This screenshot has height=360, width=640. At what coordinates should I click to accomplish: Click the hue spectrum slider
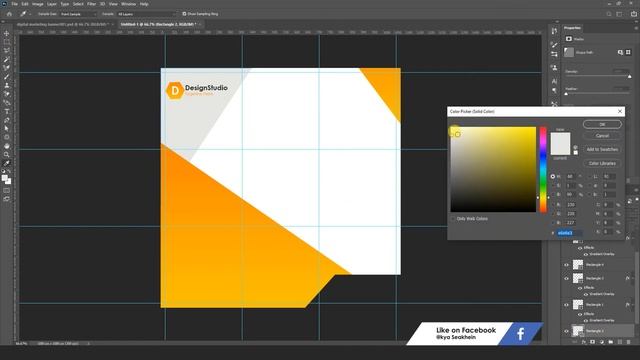(543, 169)
